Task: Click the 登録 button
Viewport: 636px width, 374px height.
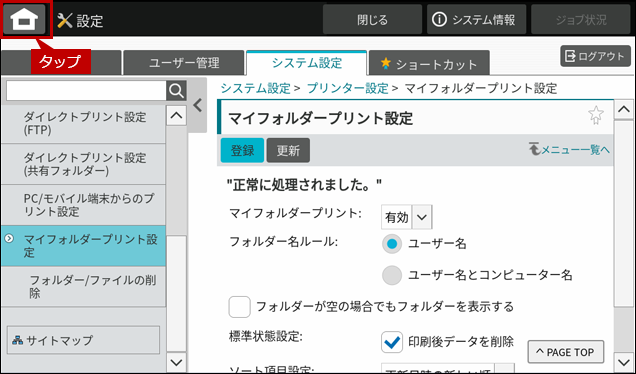Action: pos(242,150)
